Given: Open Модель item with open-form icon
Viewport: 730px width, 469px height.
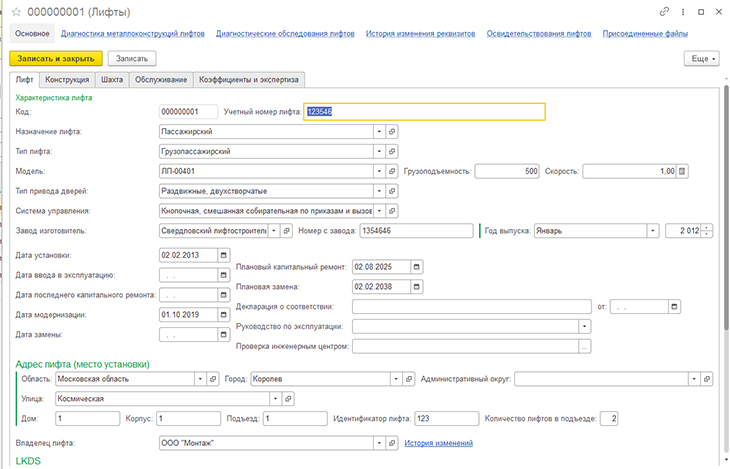Looking at the screenshot, I should [392, 171].
